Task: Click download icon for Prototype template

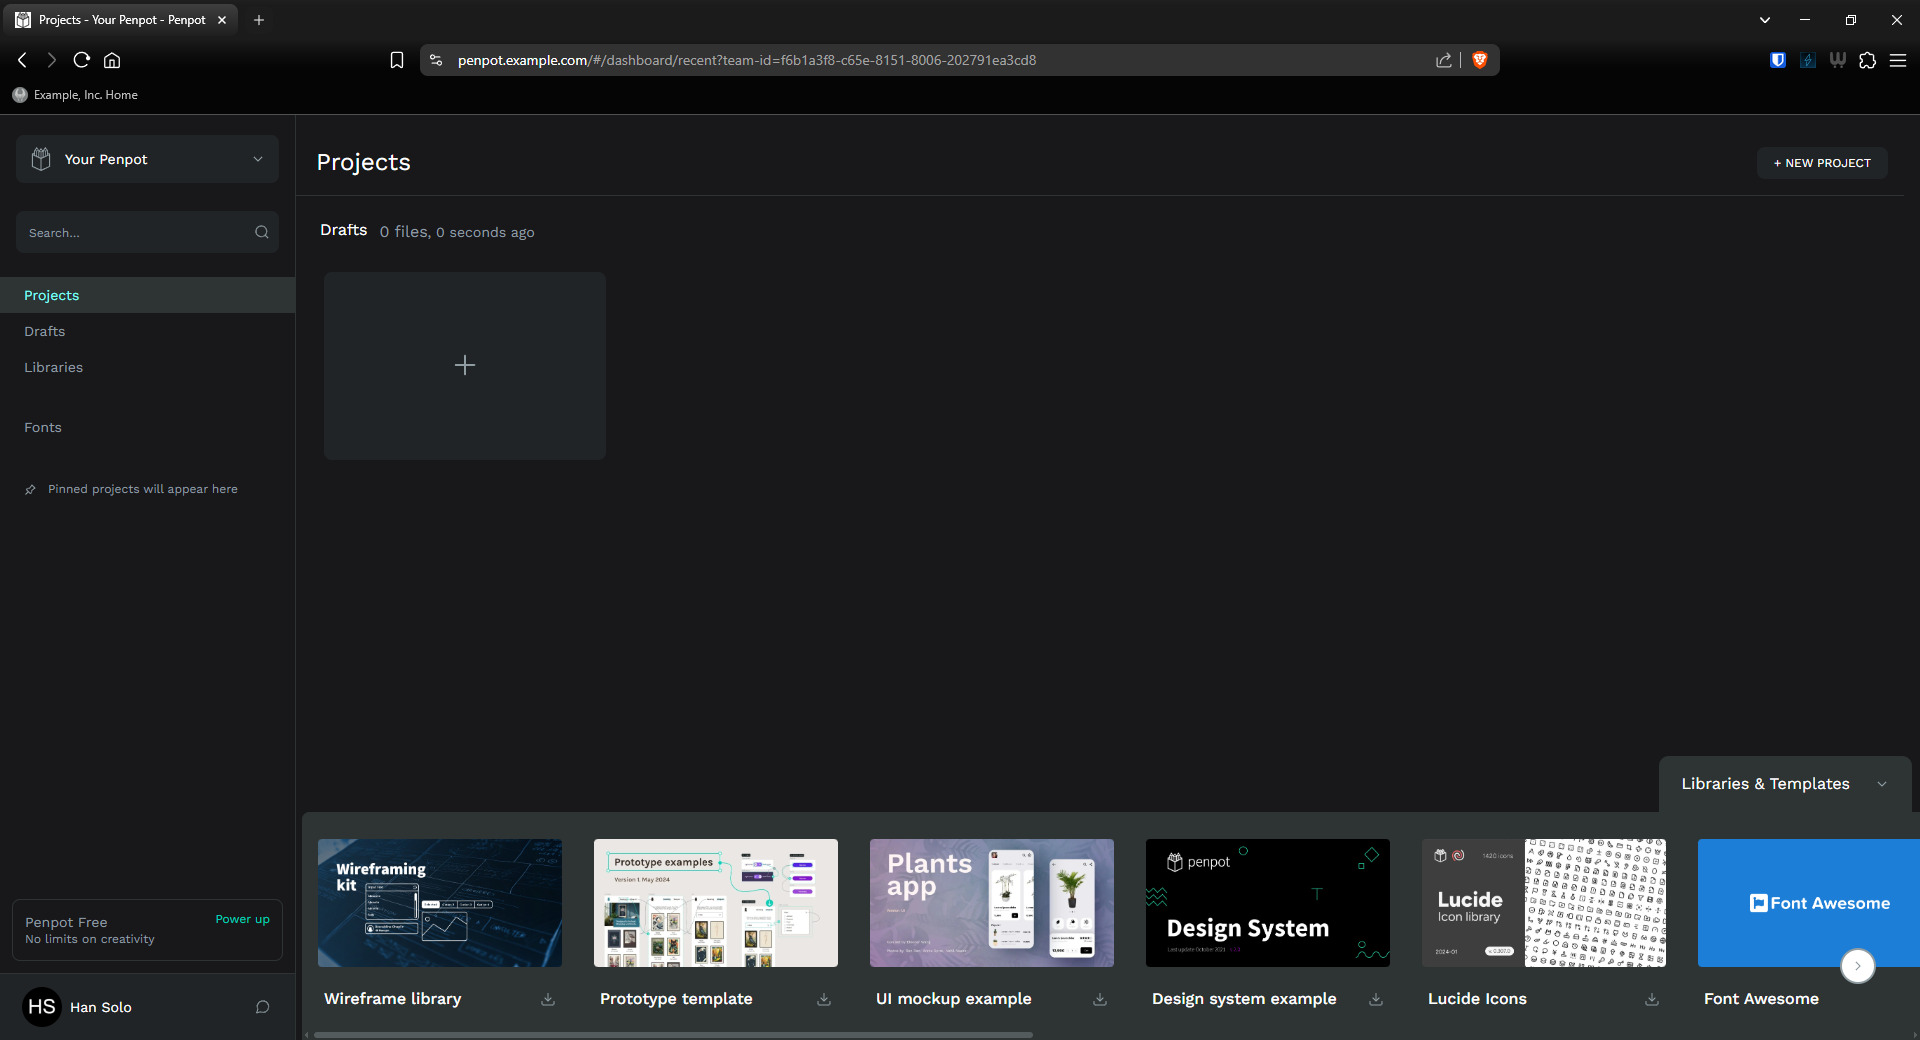Action: tap(824, 999)
